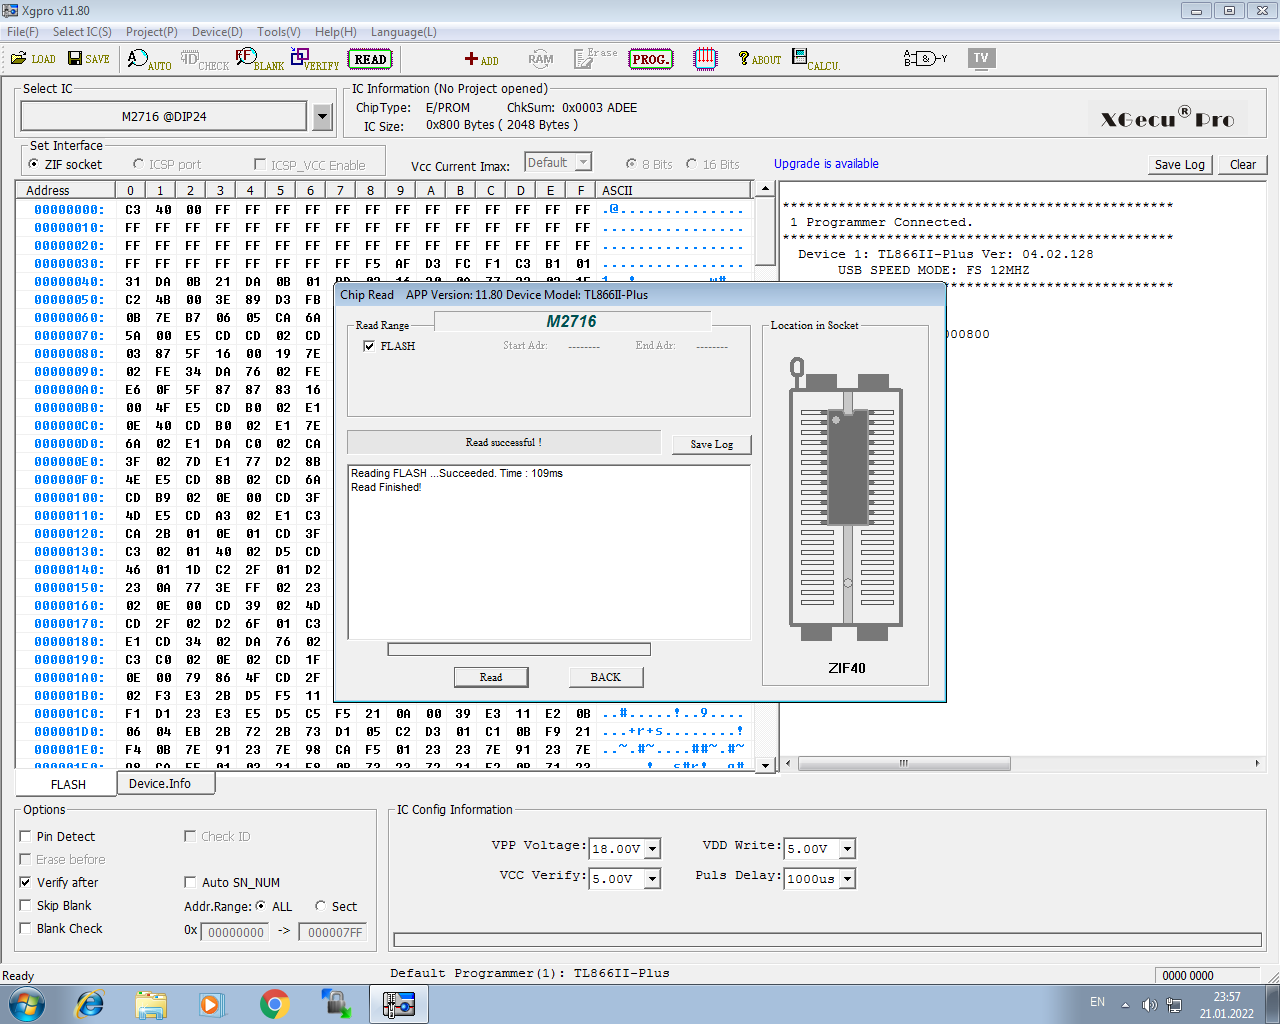The height and width of the screenshot is (1024, 1280).
Task: Open Windows Media Player from taskbar
Action: coord(212,1004)
